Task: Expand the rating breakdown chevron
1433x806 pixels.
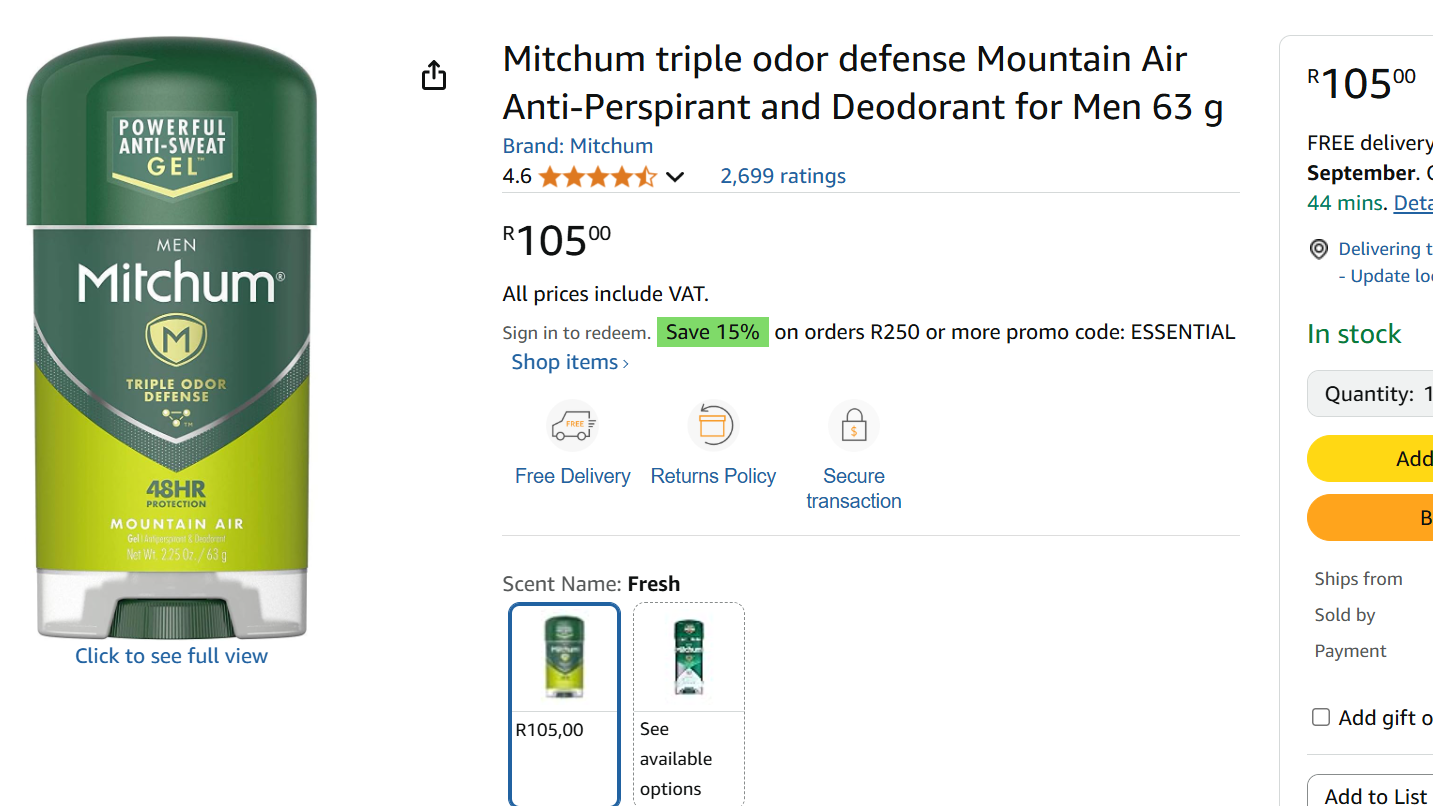Action: (675, 177)
